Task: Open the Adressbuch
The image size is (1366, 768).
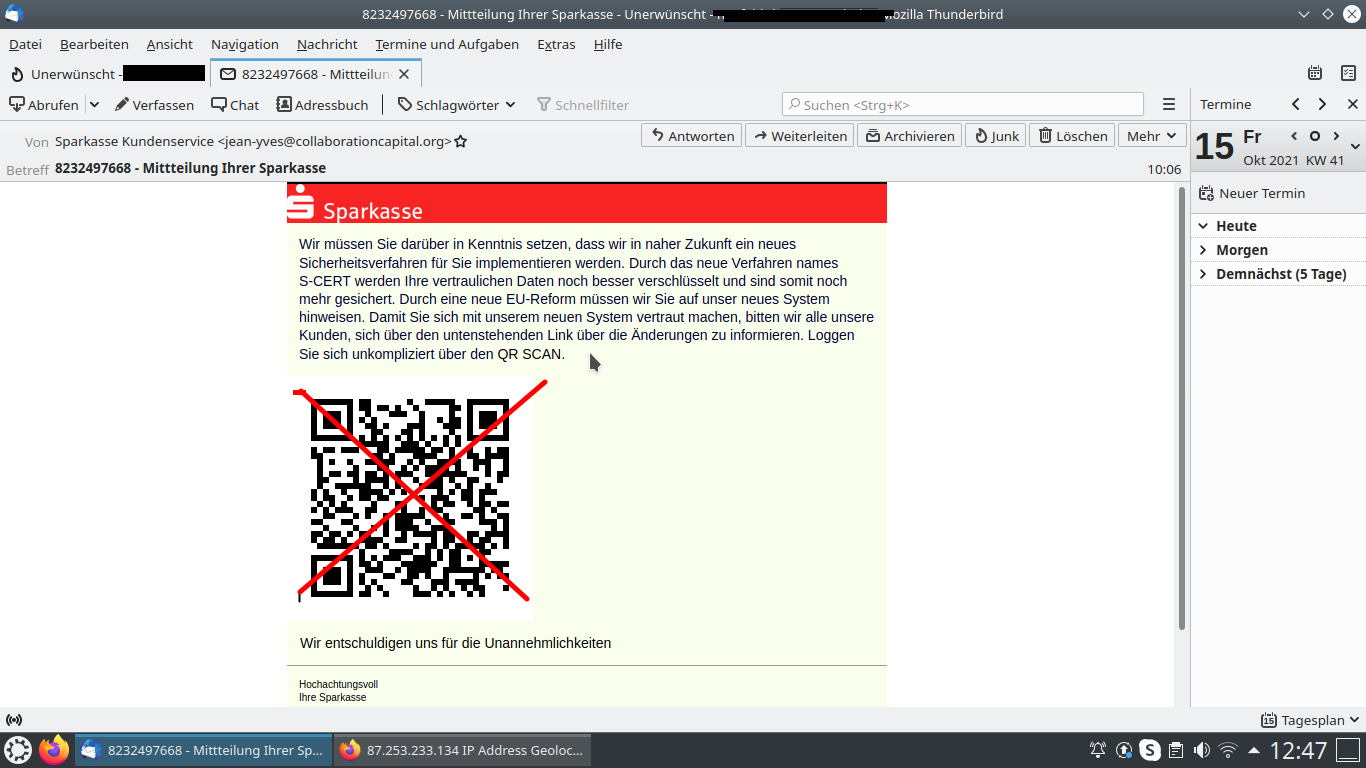Action: [322, 104]
